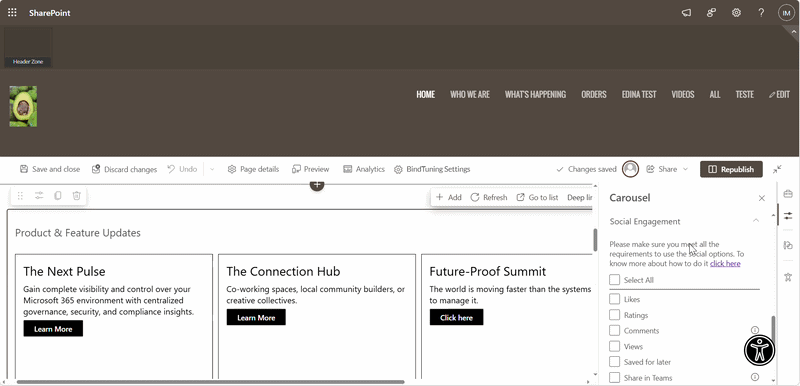This screenshot has width=800, height=386.
Task: Click Save and close
Action: click(x=50, y=169)
